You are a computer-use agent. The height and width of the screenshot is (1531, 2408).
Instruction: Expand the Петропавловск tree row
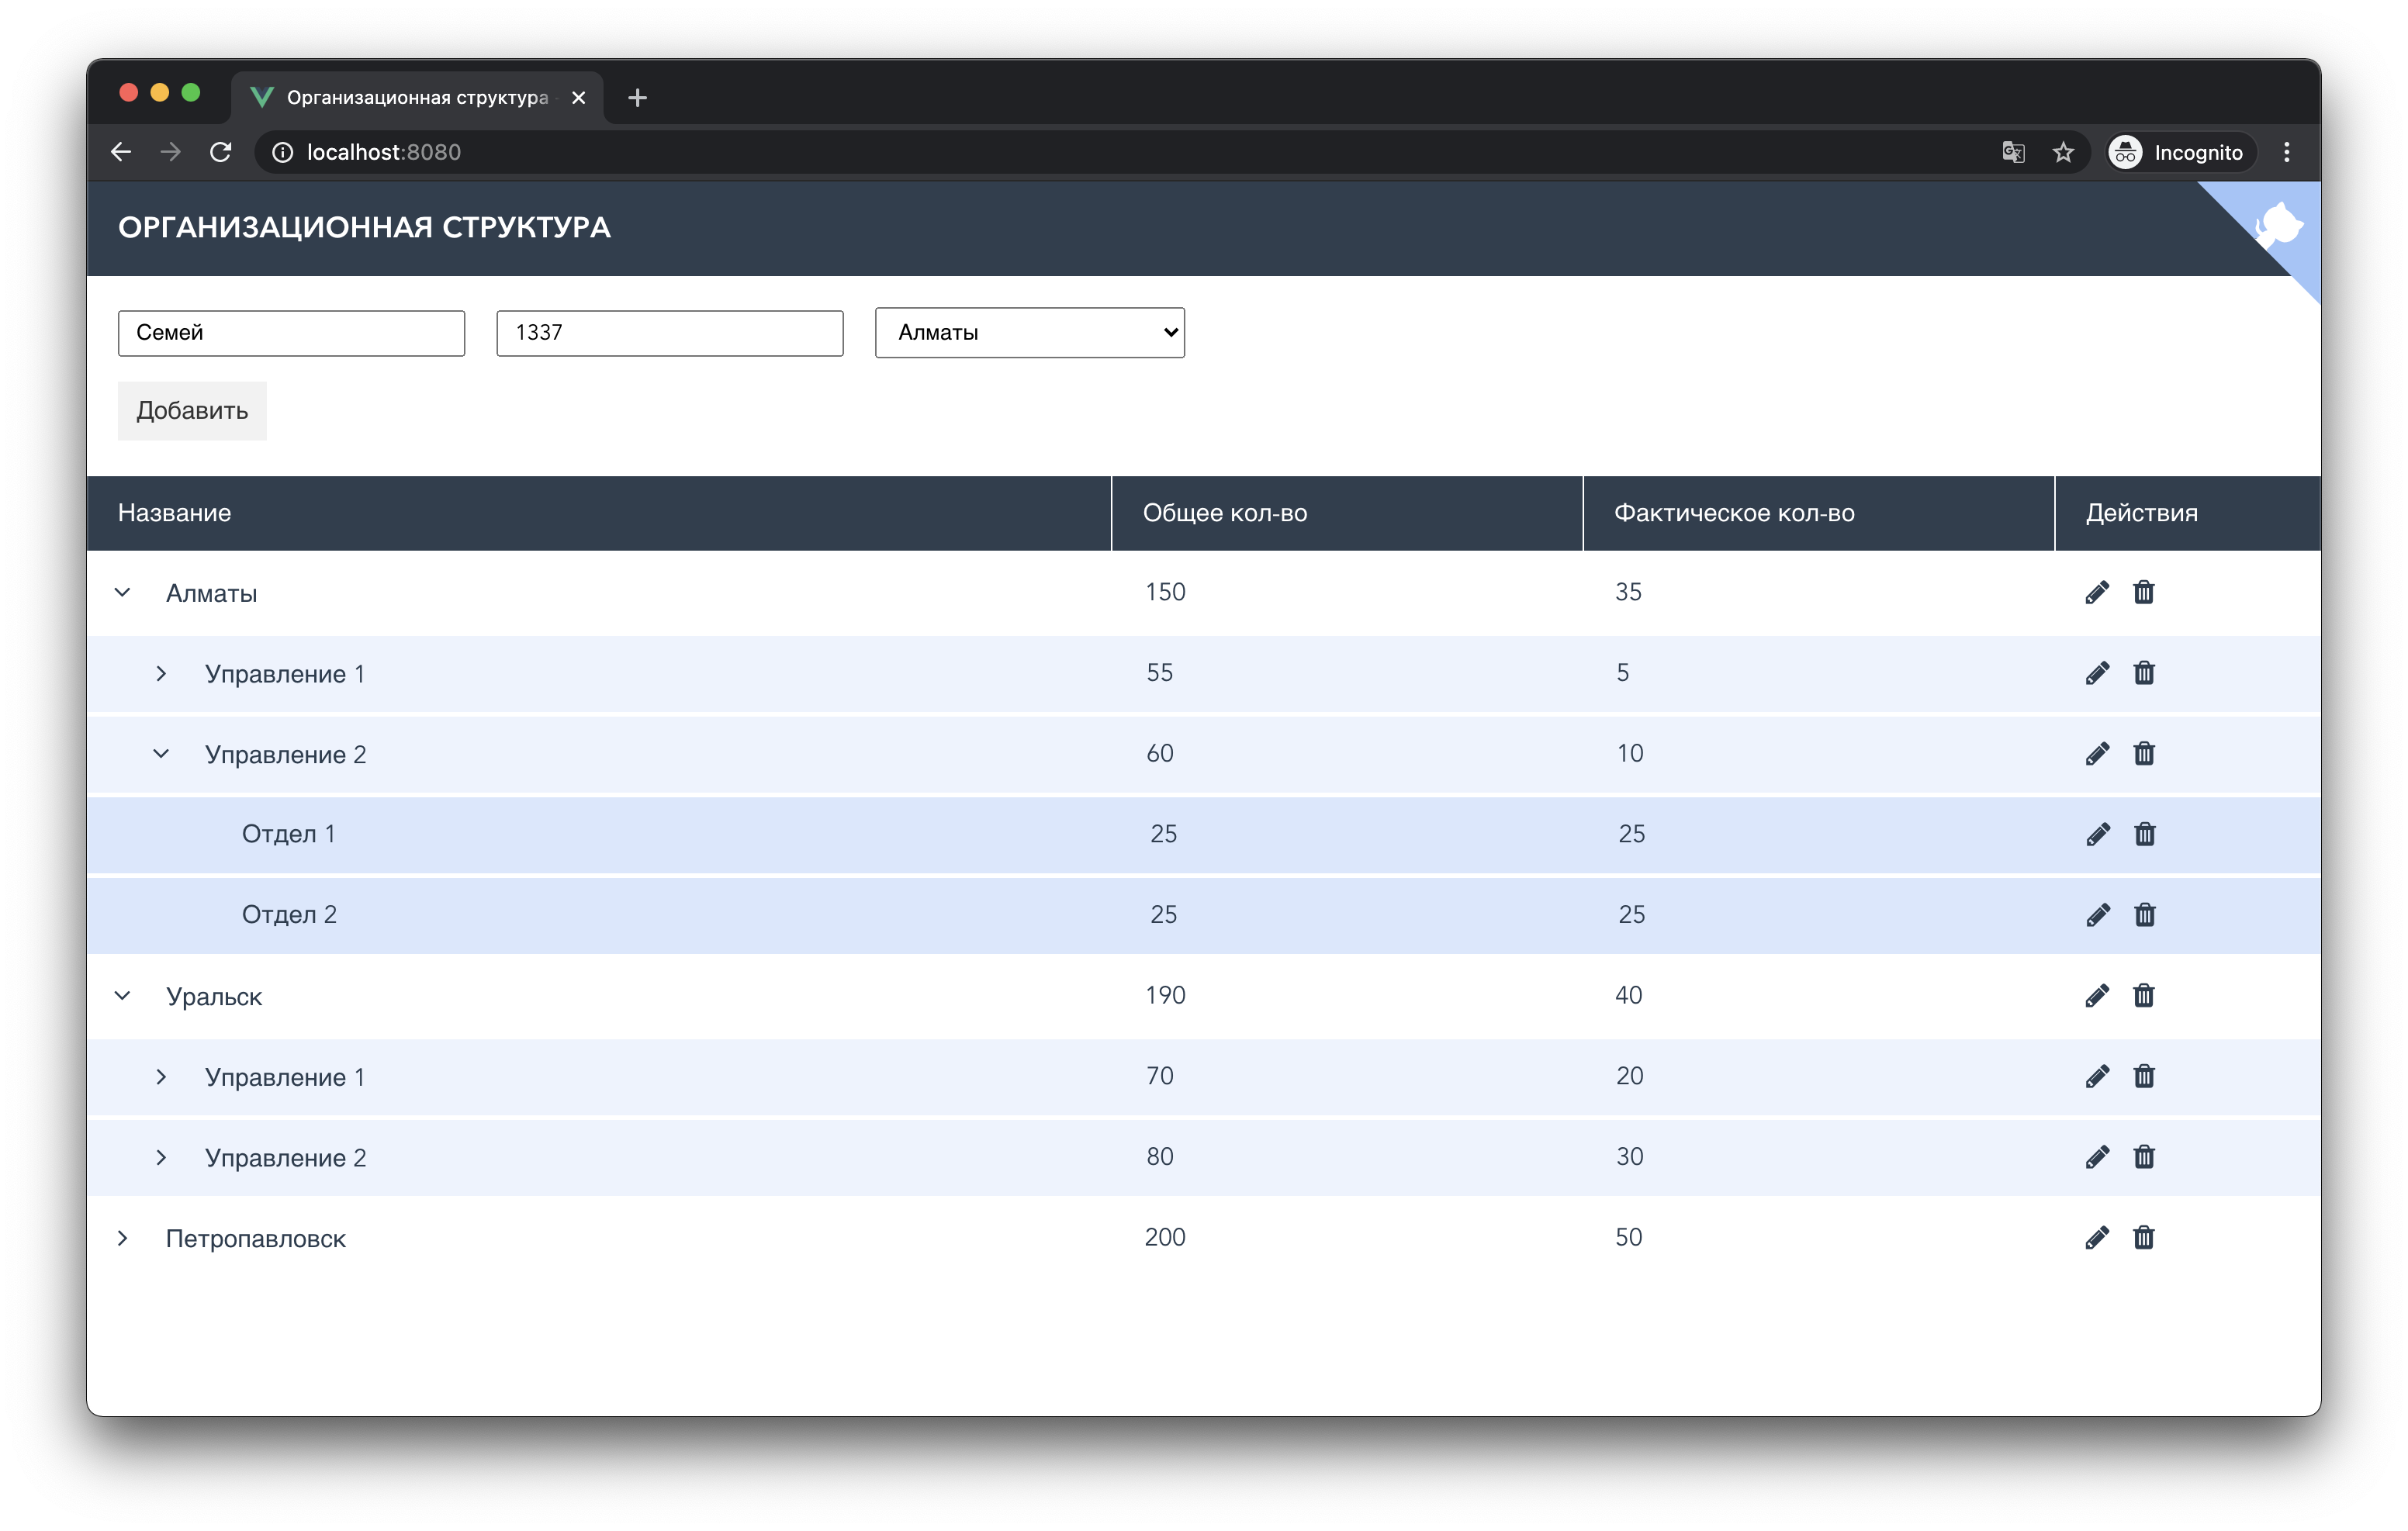[123, 1238]
